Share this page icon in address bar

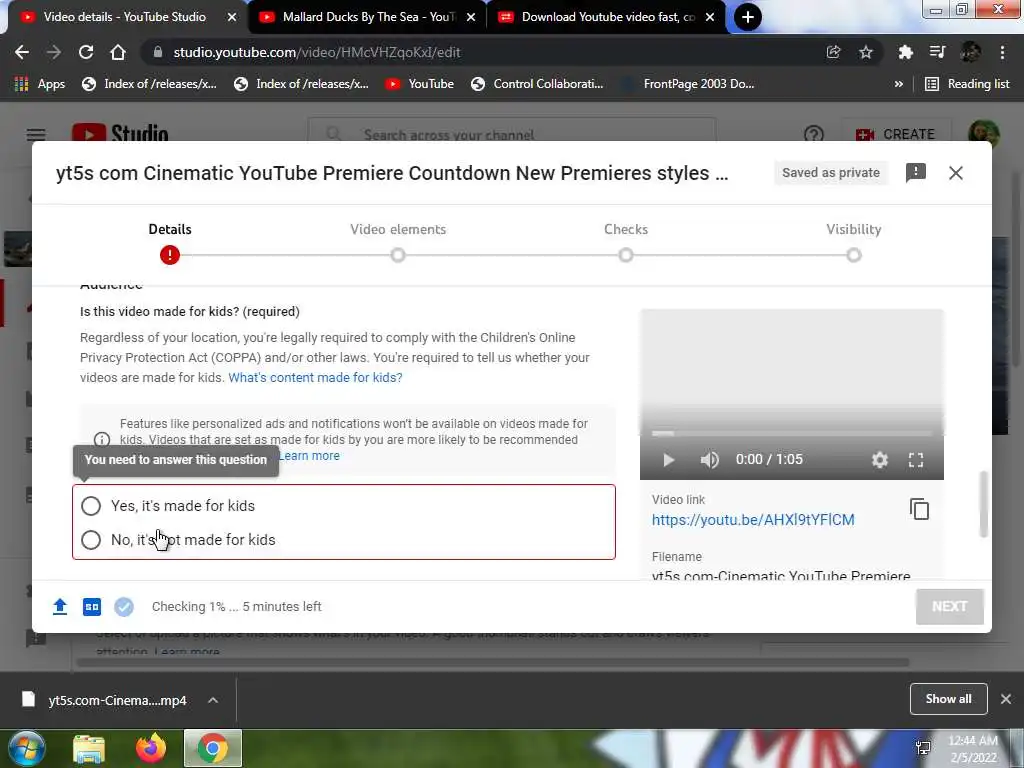click(833, 52)
